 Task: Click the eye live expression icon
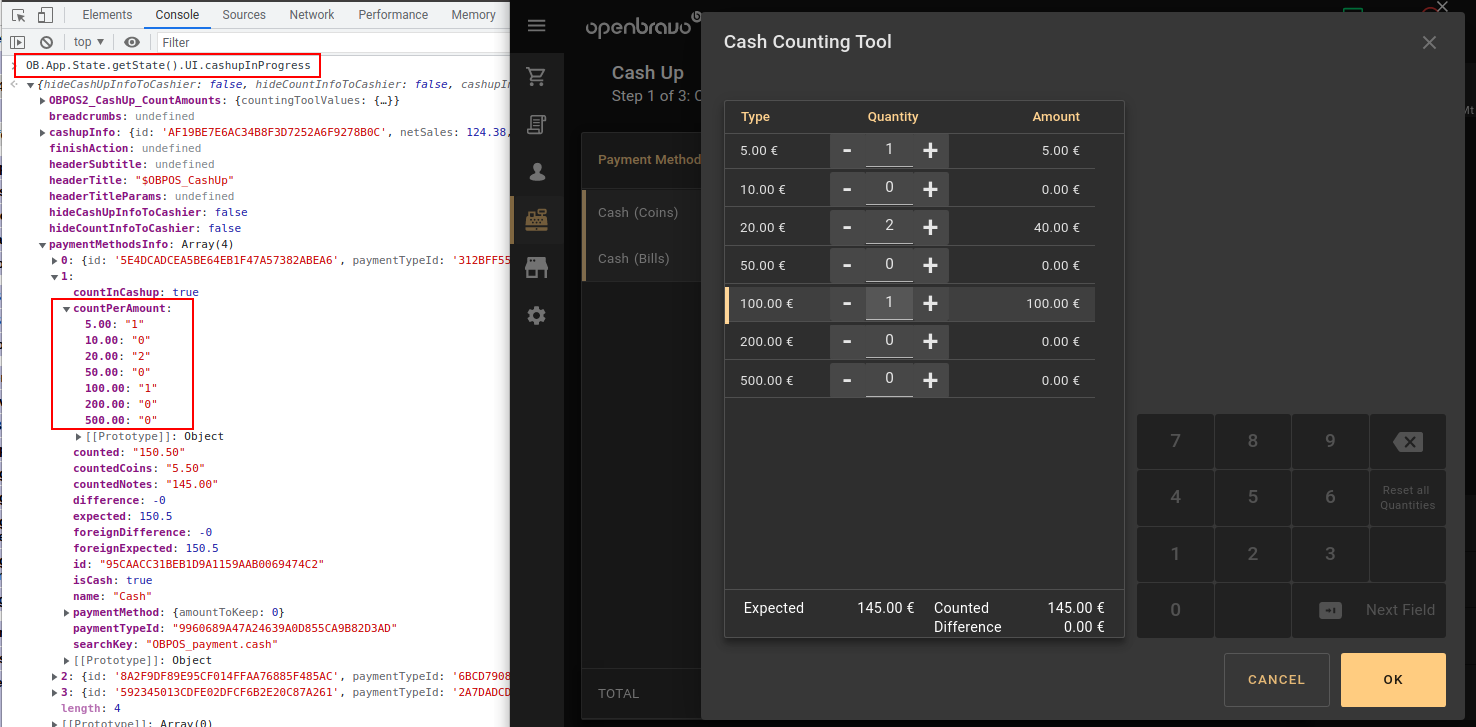pos(132,42)
